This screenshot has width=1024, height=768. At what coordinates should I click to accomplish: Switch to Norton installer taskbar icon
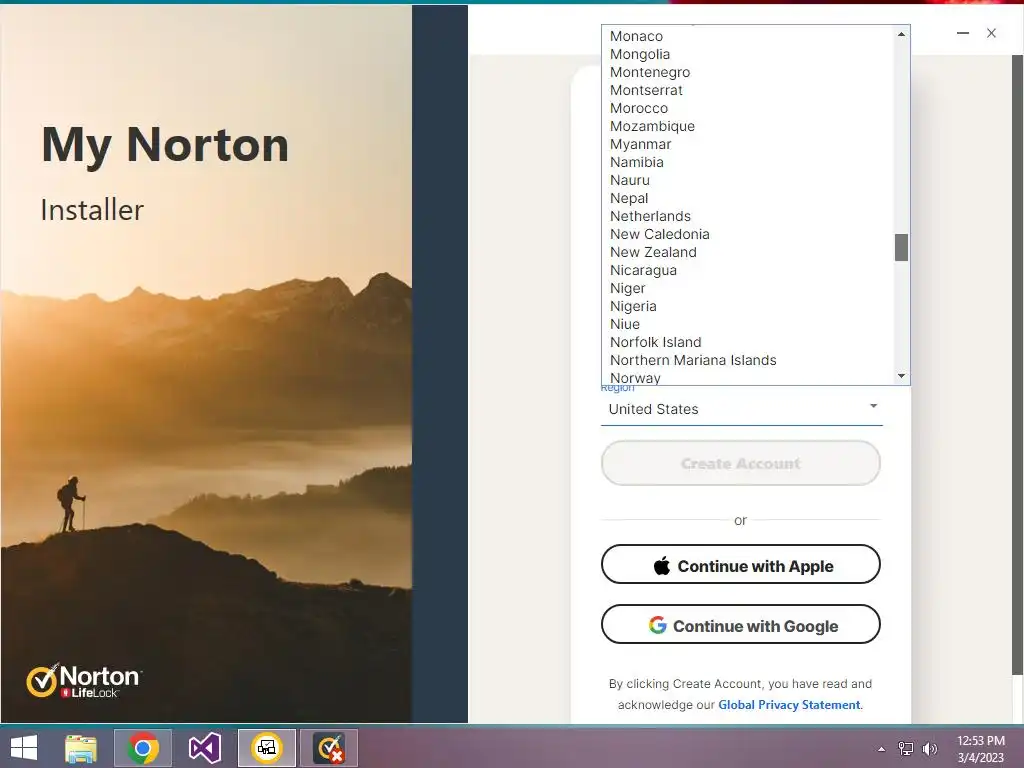(267, 748)
